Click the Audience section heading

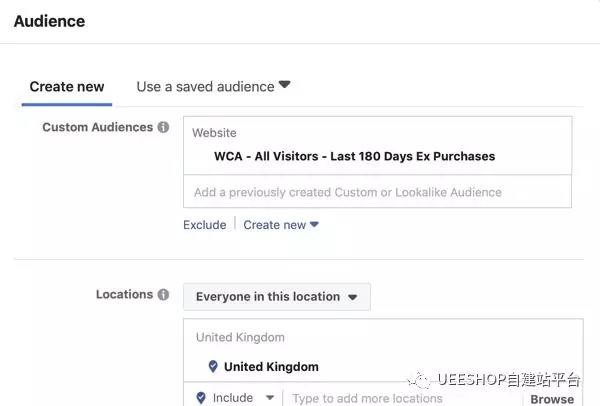point(49,21)
